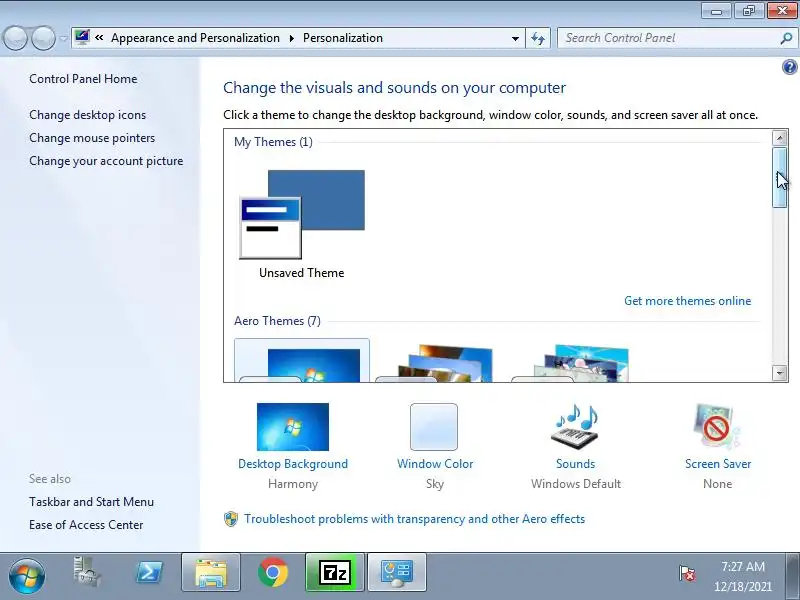Click the search magnifier icon
800x600 pixels.
coord(786,38)
